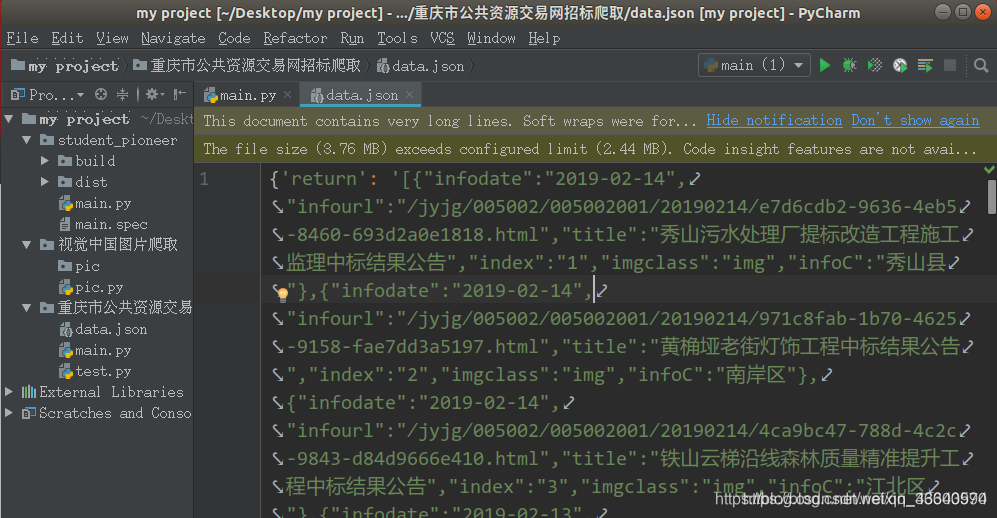
Task: Open the Run menu
Action: [x=352, y=38]
